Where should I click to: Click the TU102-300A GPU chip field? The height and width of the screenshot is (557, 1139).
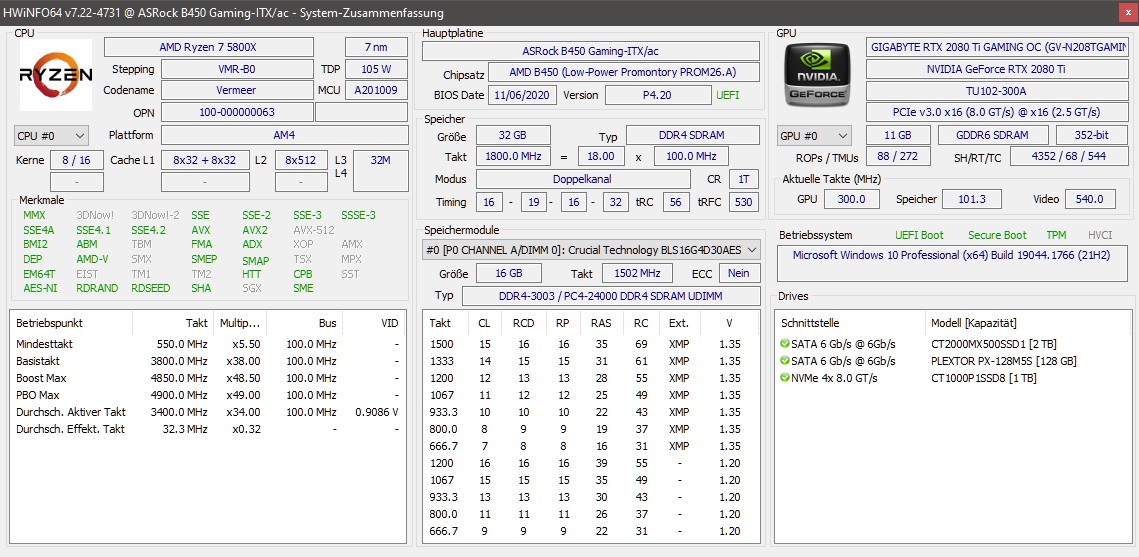coord(996,91)
